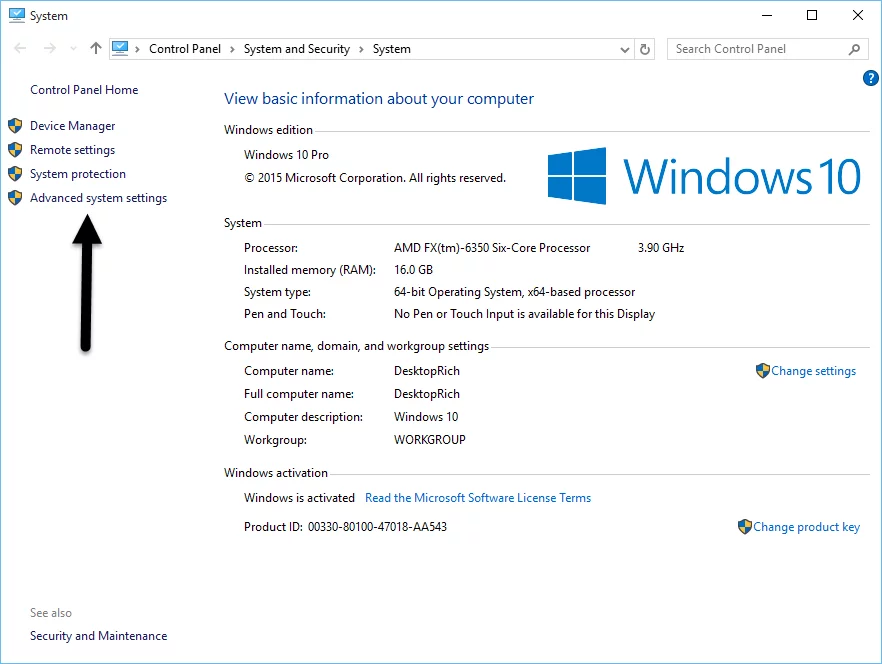Click the shield icon beside Remote settings
This screenshot has width=882, height=664.
14,150
